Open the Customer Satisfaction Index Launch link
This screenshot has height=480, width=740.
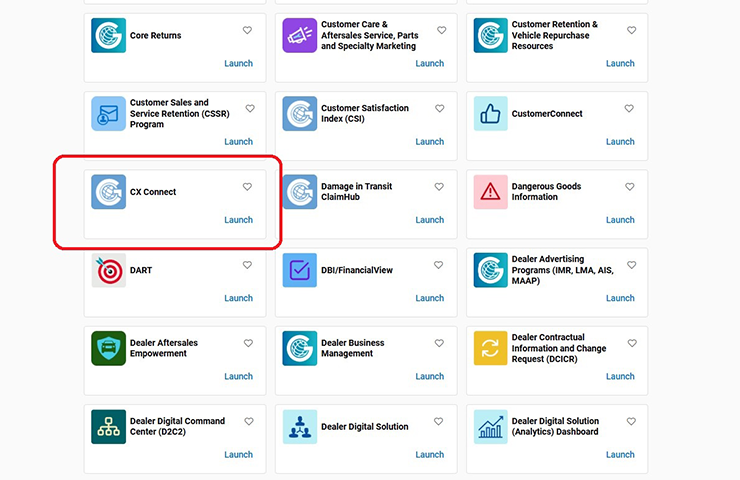[429, 142]
